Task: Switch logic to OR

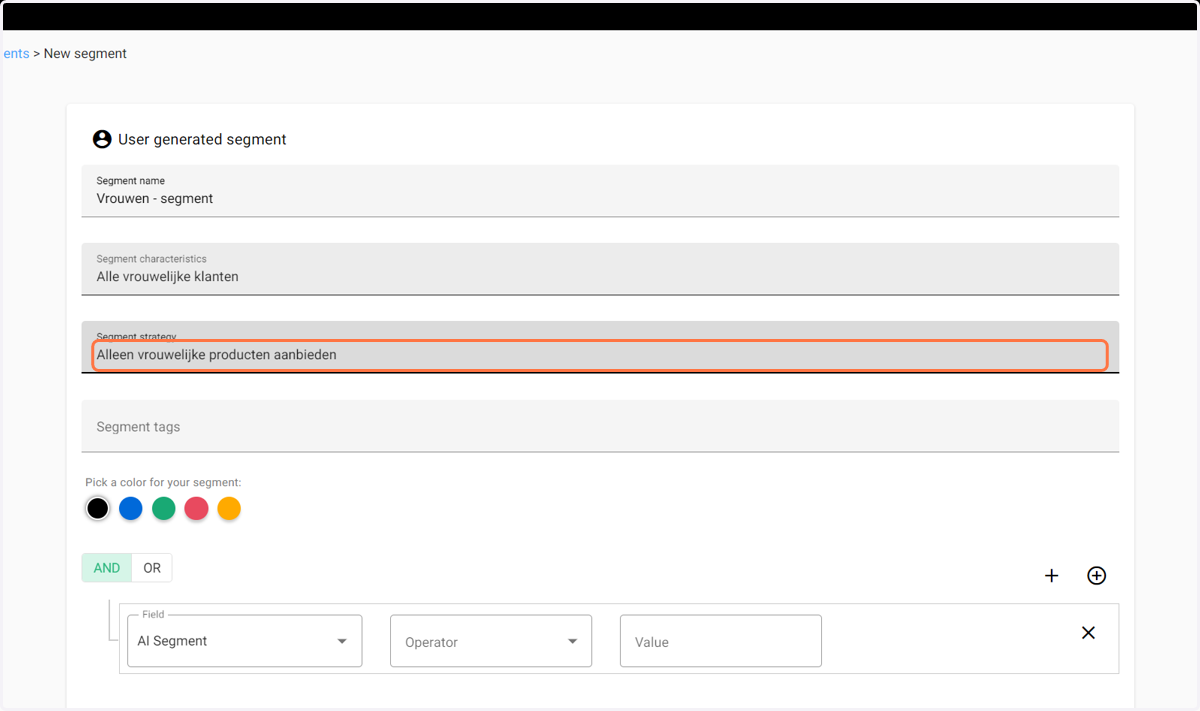Action: coord(152,568)
